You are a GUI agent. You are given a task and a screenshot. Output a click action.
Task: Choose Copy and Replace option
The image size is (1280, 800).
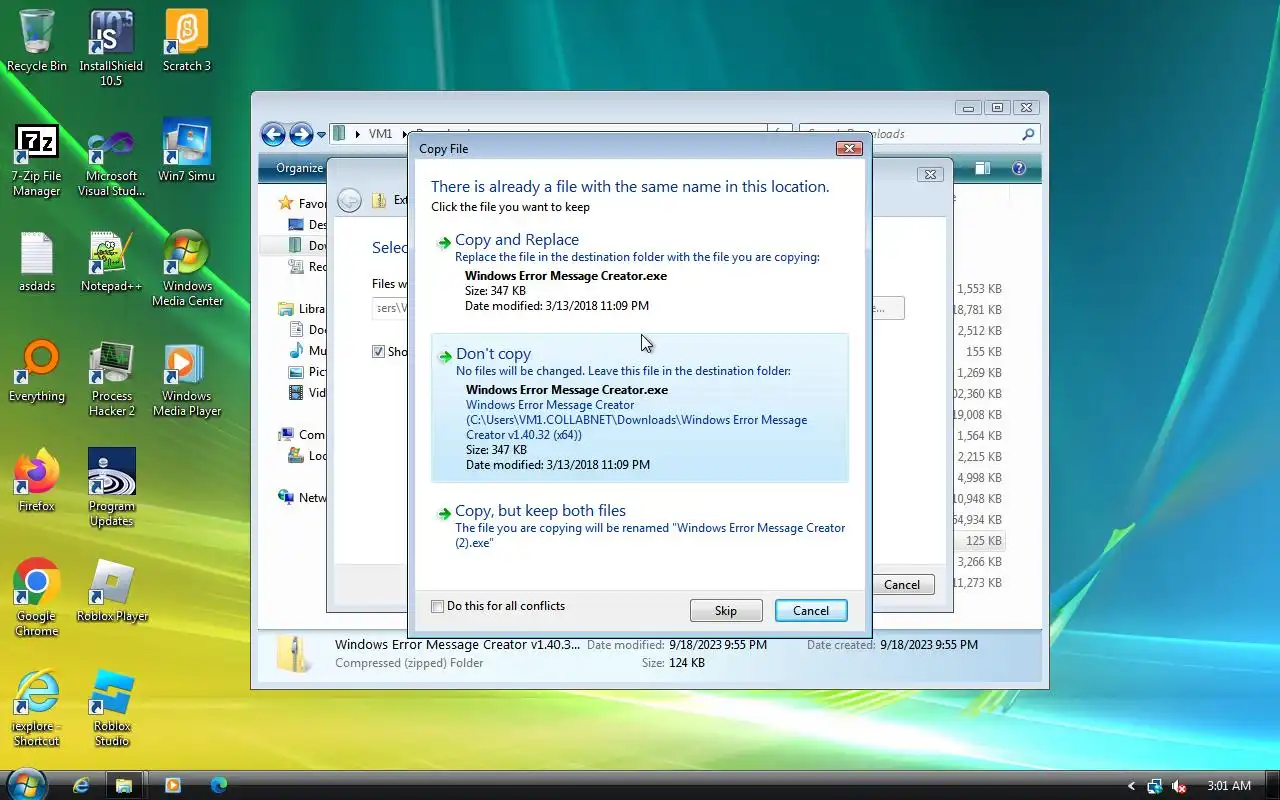click(639, 272)
